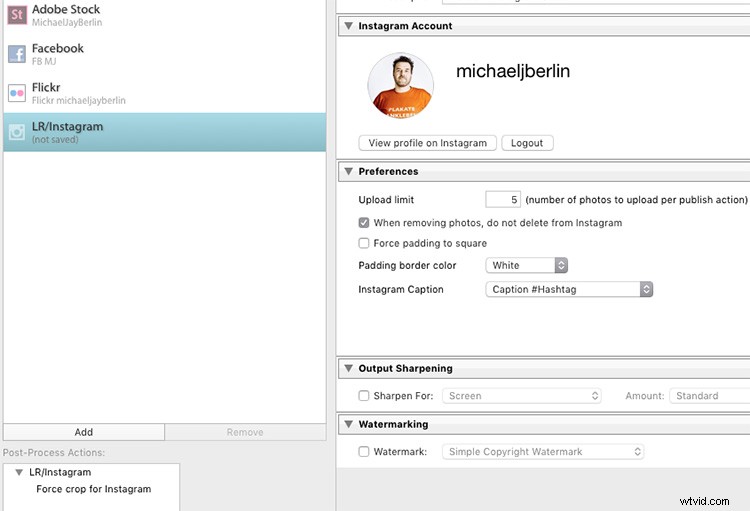Click the Upload limit number field
Viewport: 750px width, 511px height.
point(502,200)
